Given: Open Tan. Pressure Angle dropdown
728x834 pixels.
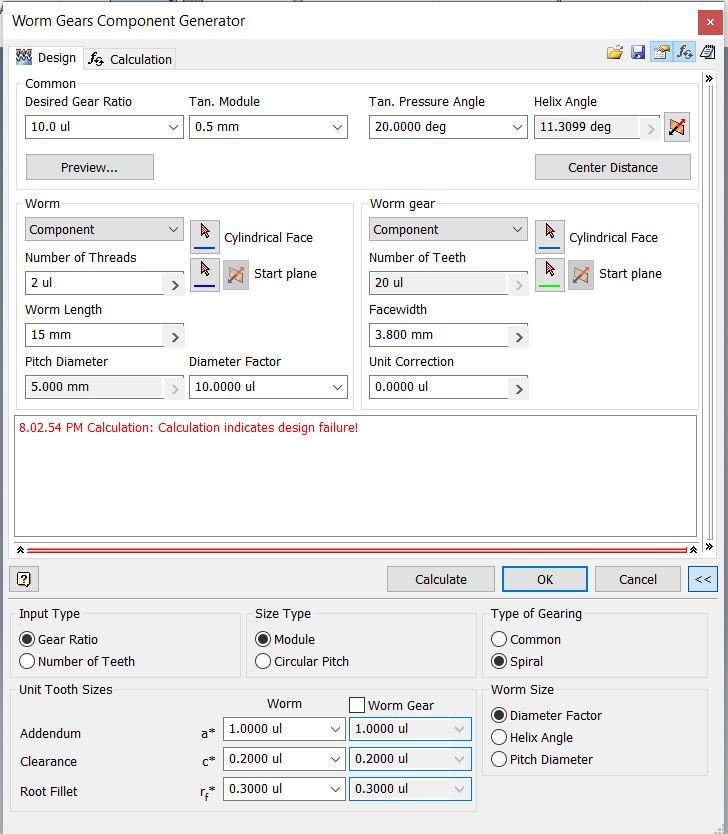Looking at the screenshot, I should (x=517, y=127).
